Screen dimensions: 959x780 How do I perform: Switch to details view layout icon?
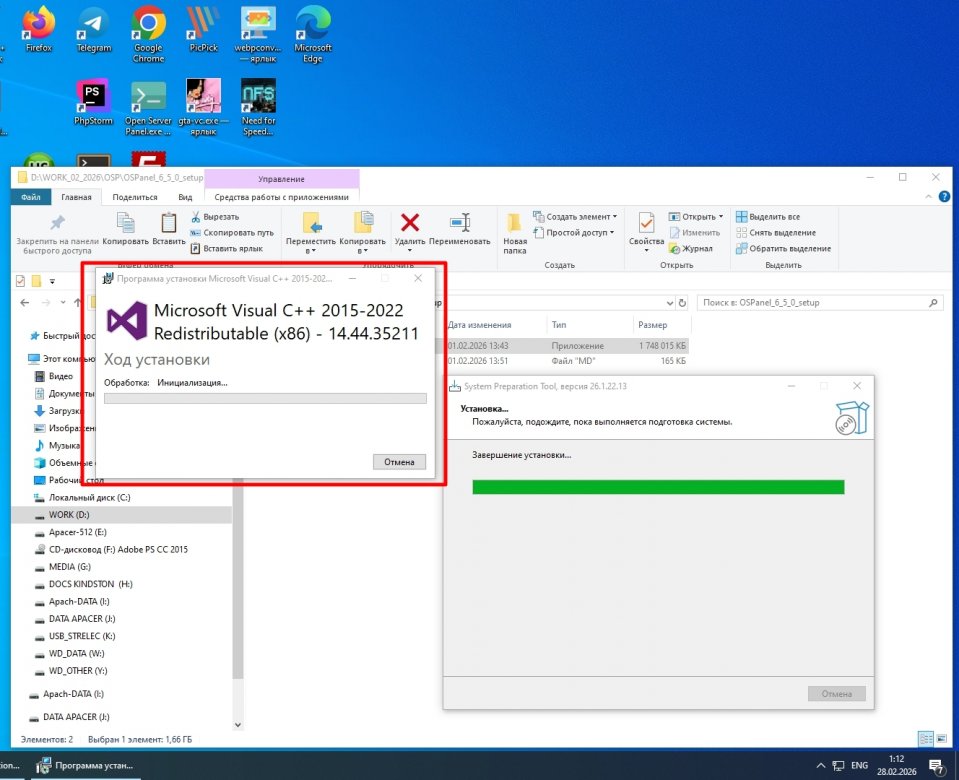coord(926,739)
